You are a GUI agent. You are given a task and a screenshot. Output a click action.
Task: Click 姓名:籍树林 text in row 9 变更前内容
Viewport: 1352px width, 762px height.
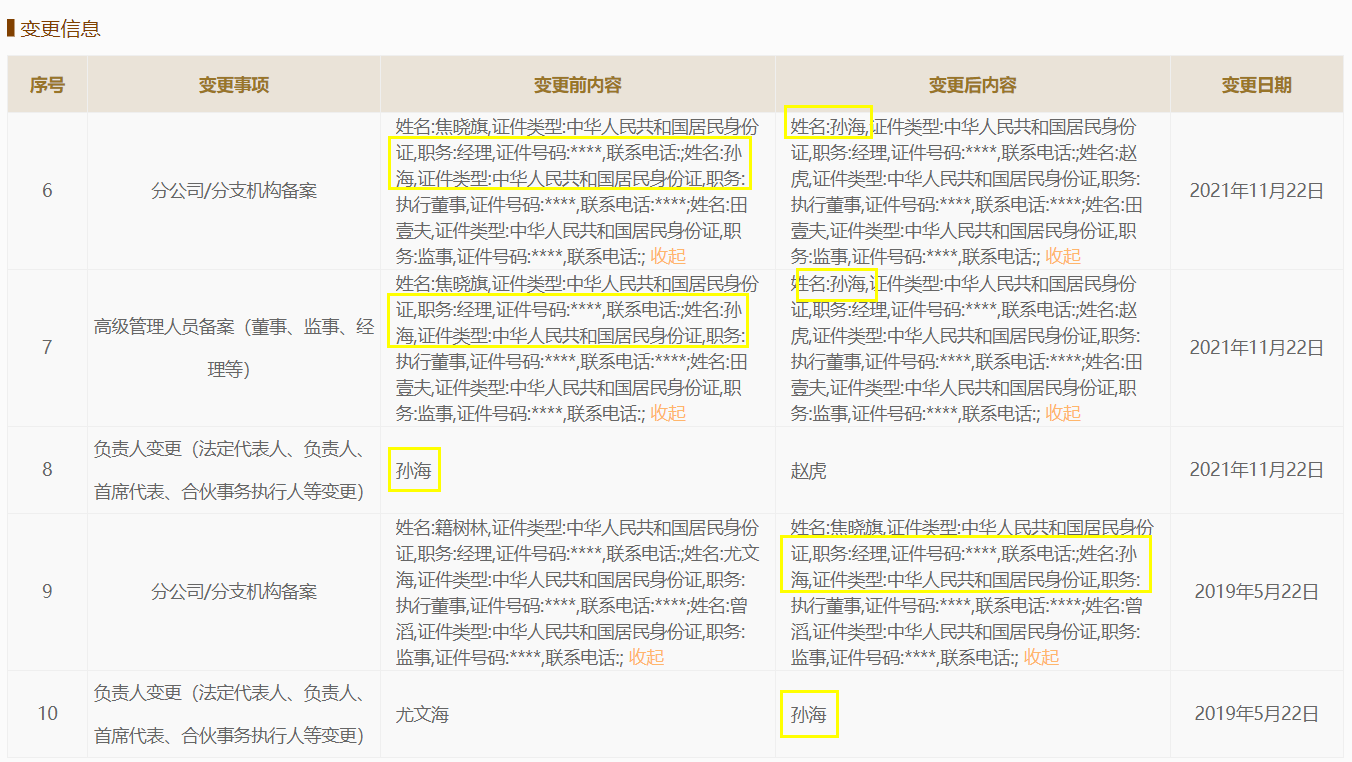441,527
